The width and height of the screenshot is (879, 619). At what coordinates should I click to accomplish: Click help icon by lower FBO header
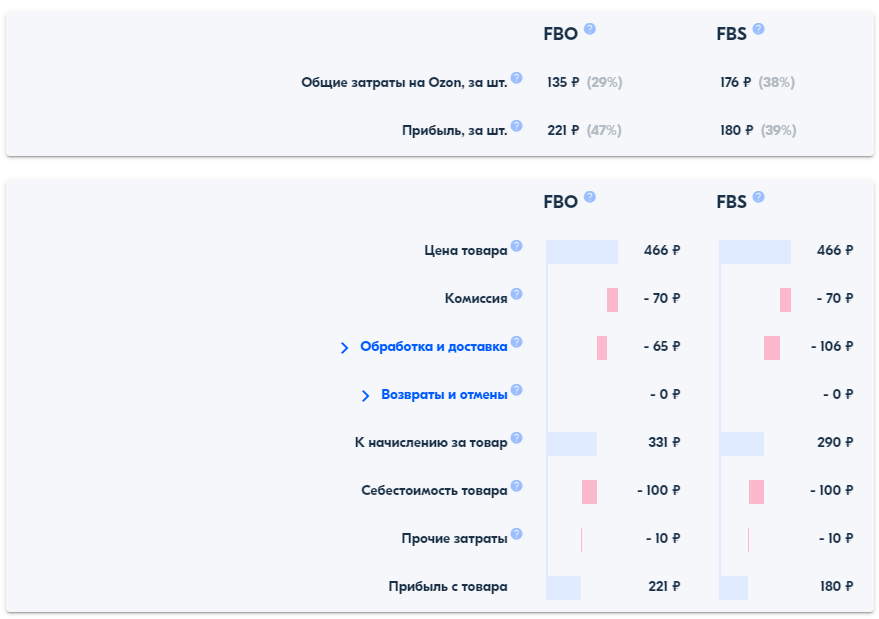(x=590, y=197)
